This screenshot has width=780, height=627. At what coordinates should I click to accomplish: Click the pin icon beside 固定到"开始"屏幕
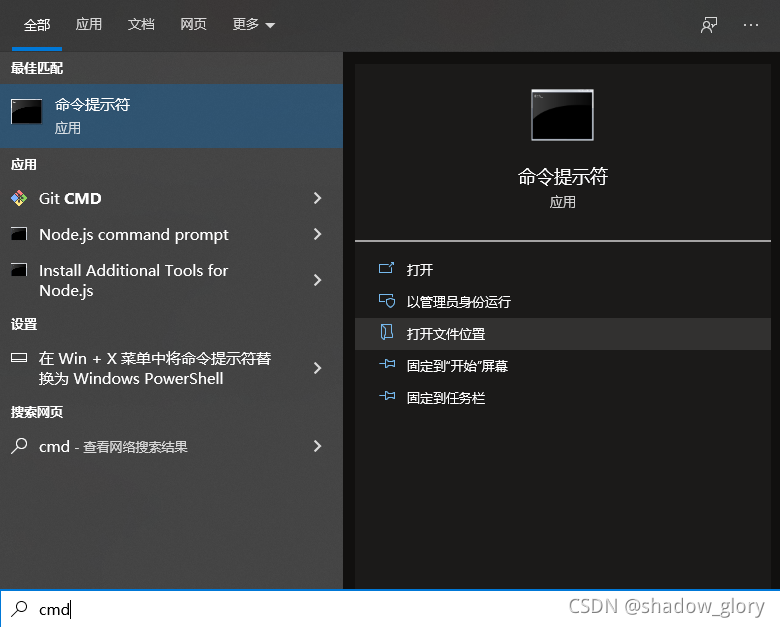[x=387, y=364]
